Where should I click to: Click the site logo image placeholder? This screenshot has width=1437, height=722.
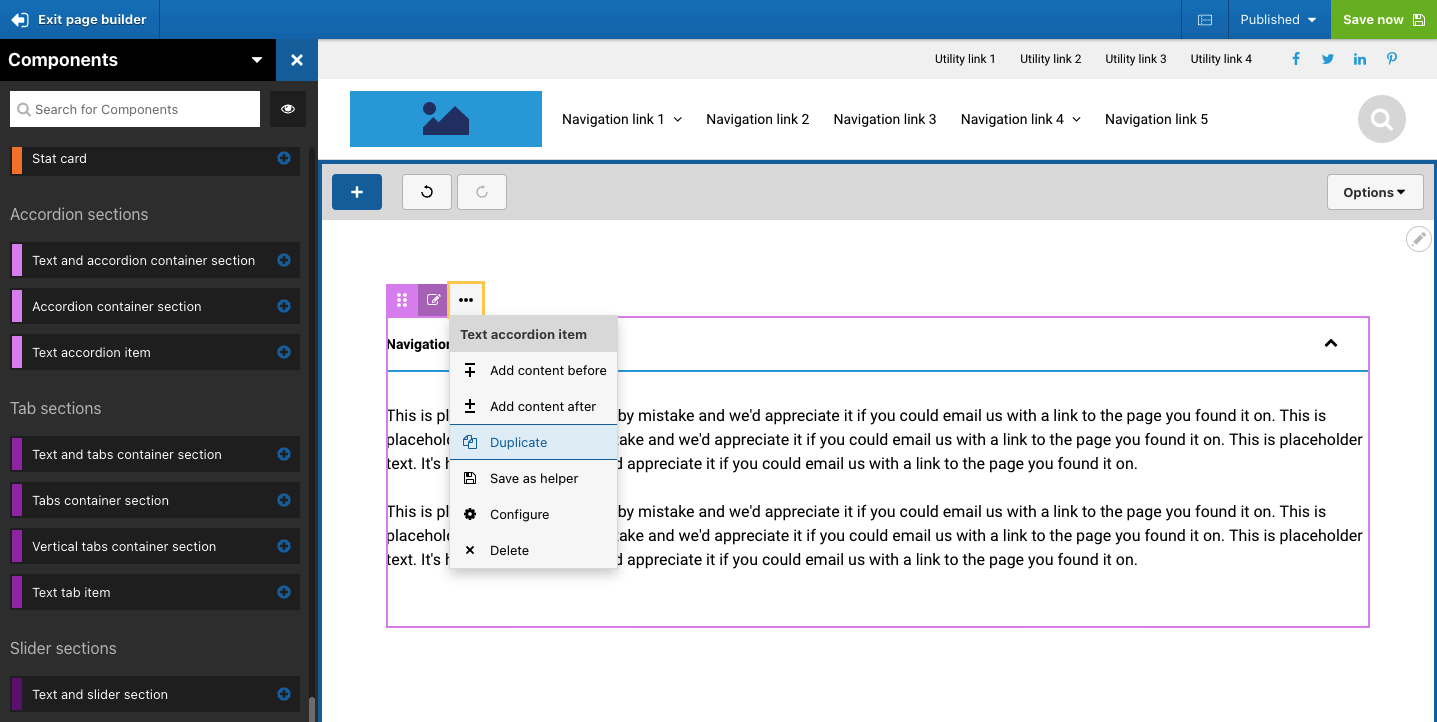(446, 119)
